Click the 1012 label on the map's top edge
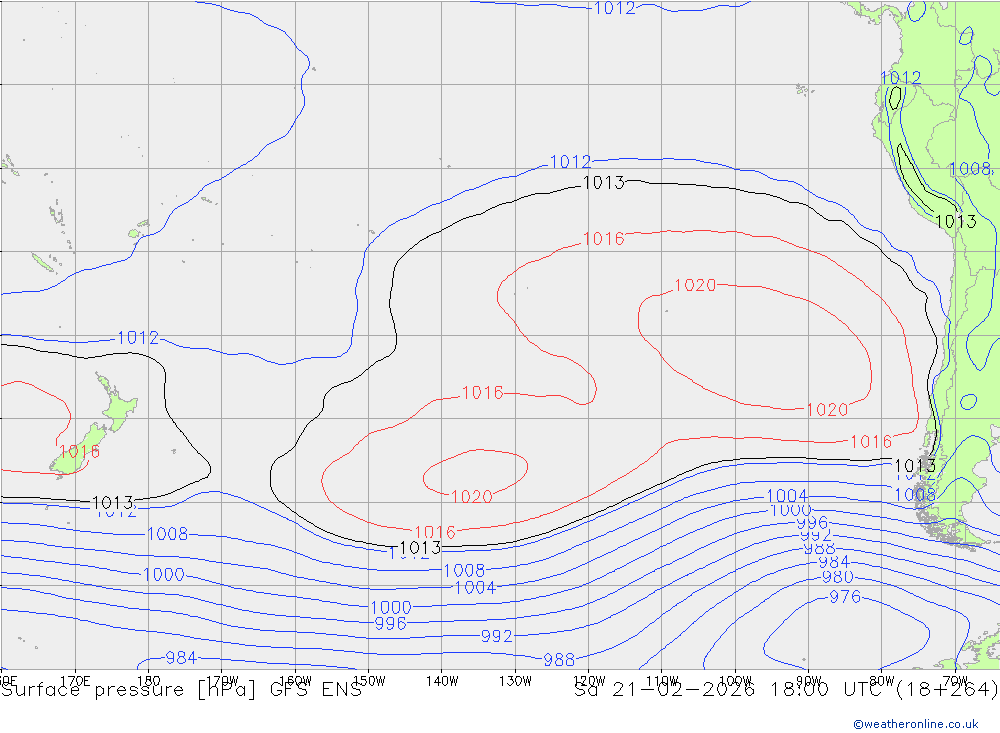Image resolution: width=1000 pixels, height=733 pixels. click(614, 8)
